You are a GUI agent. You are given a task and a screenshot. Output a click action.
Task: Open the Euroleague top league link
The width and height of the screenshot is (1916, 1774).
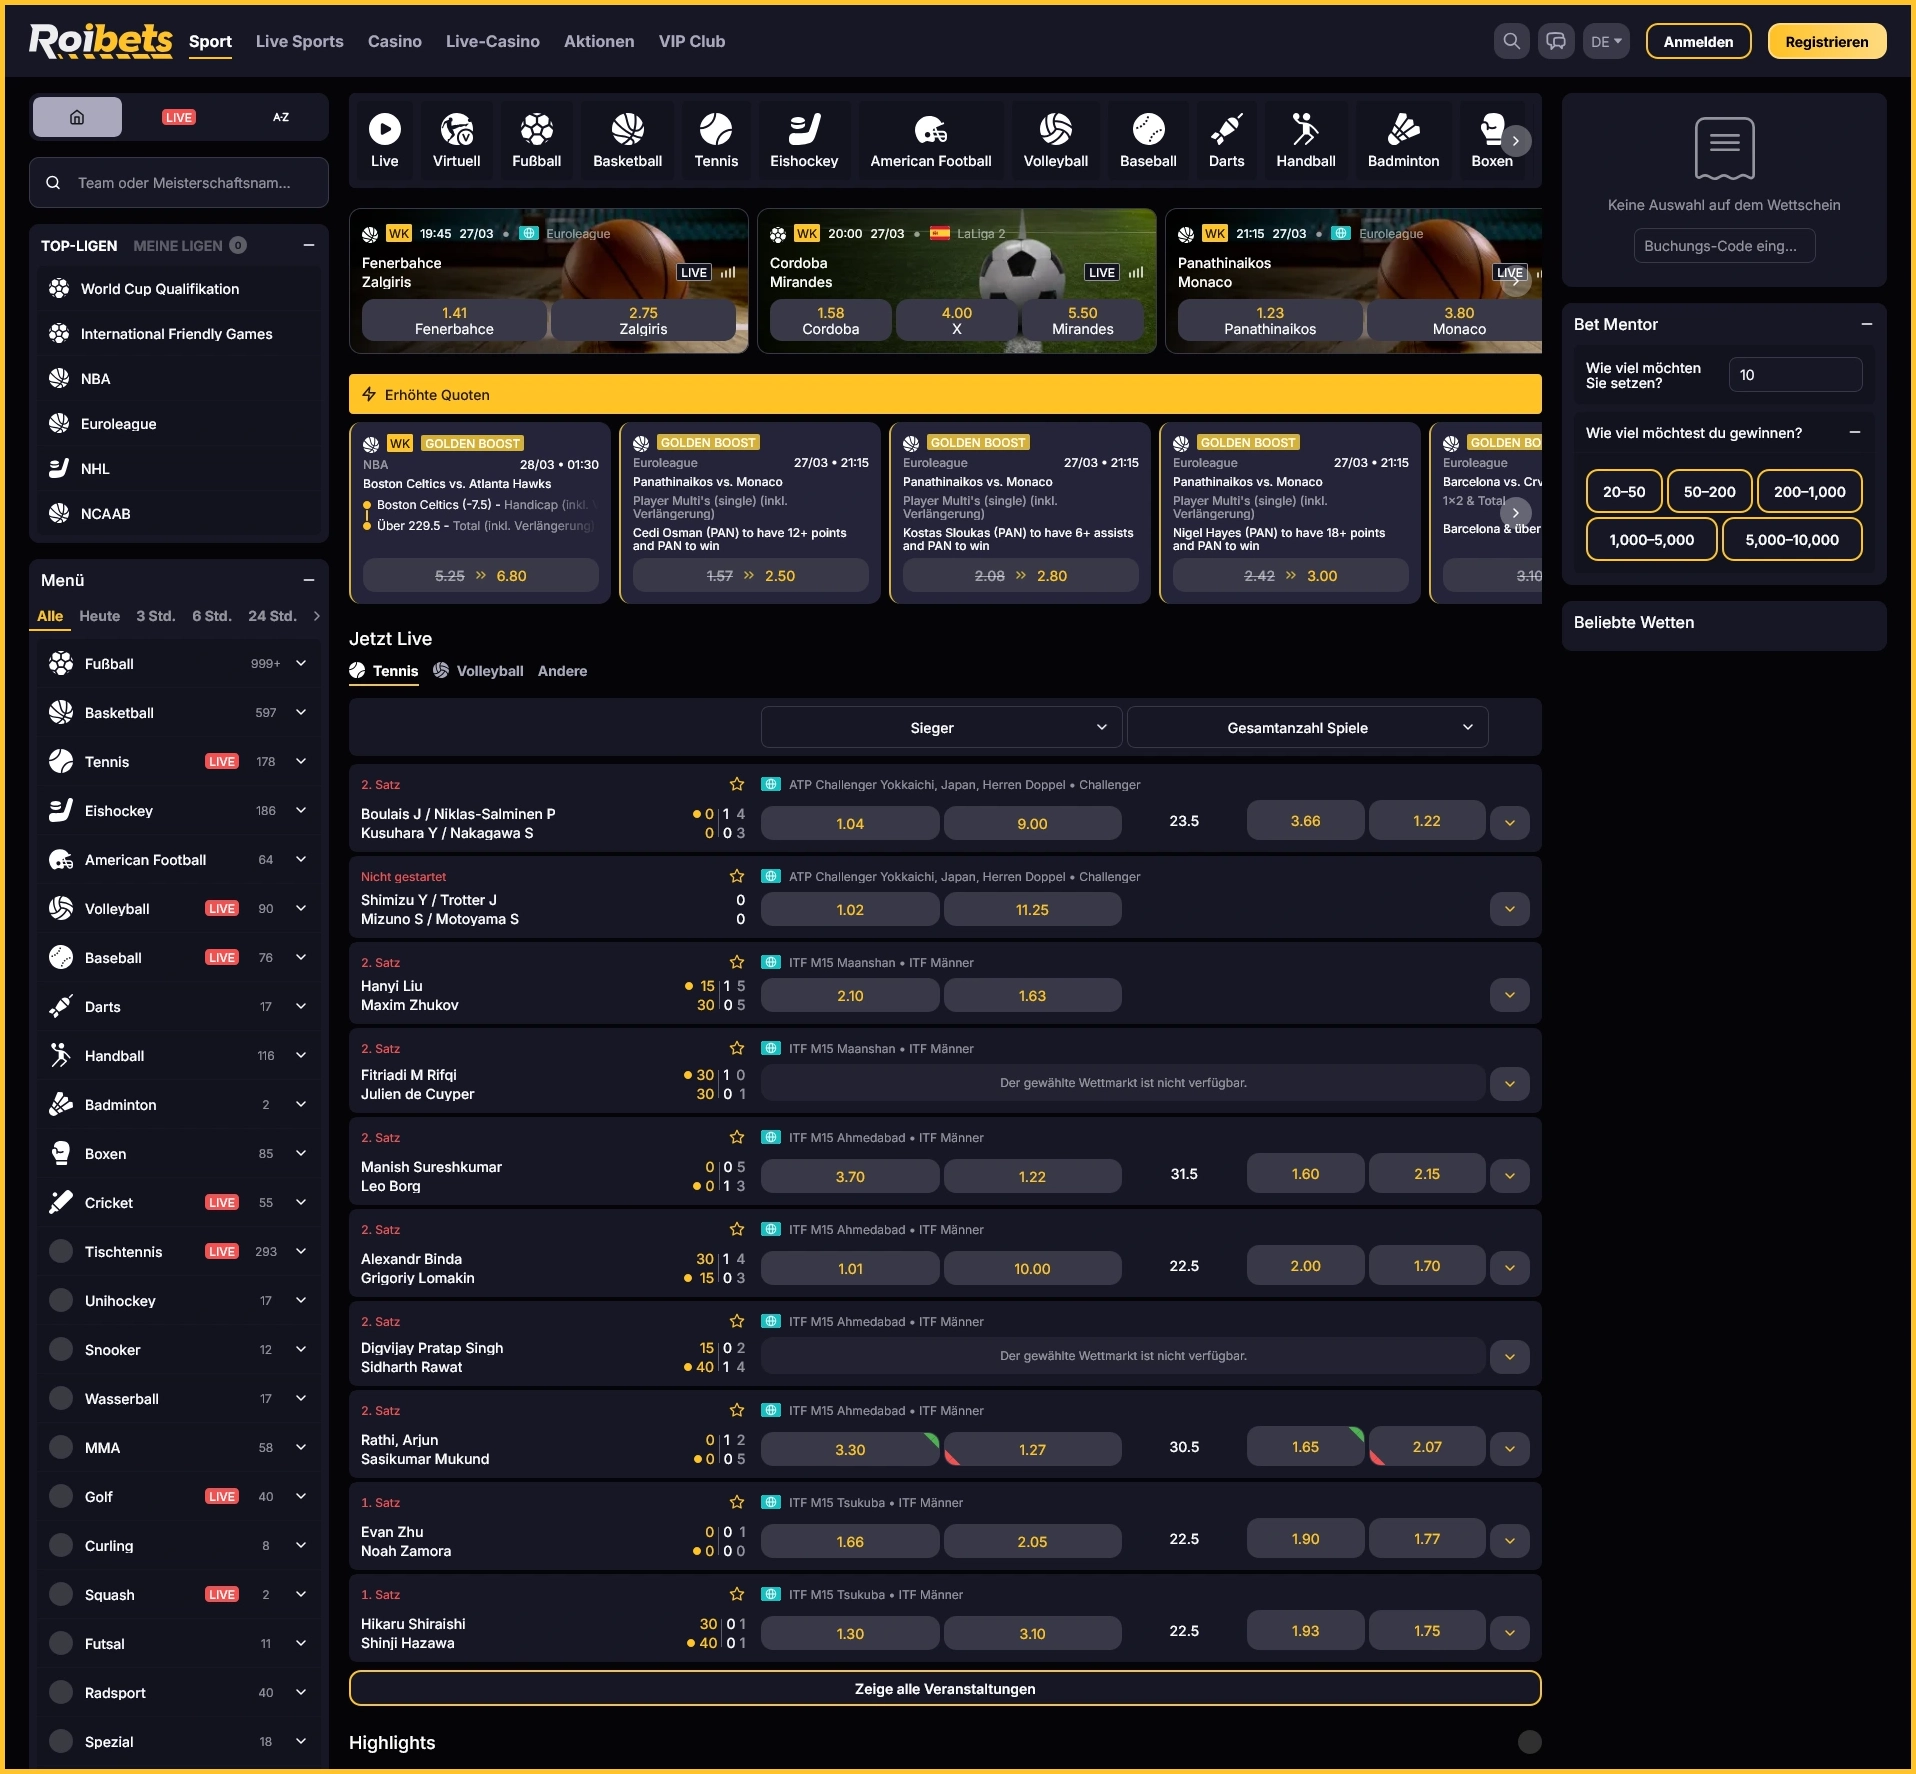(178, 423)
